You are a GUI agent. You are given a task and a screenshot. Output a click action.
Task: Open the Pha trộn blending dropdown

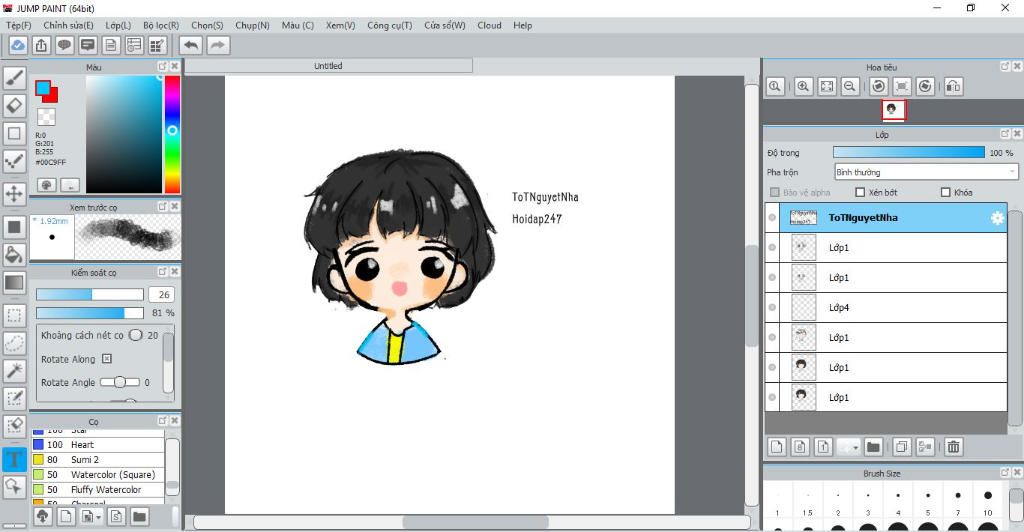point(926,172)
